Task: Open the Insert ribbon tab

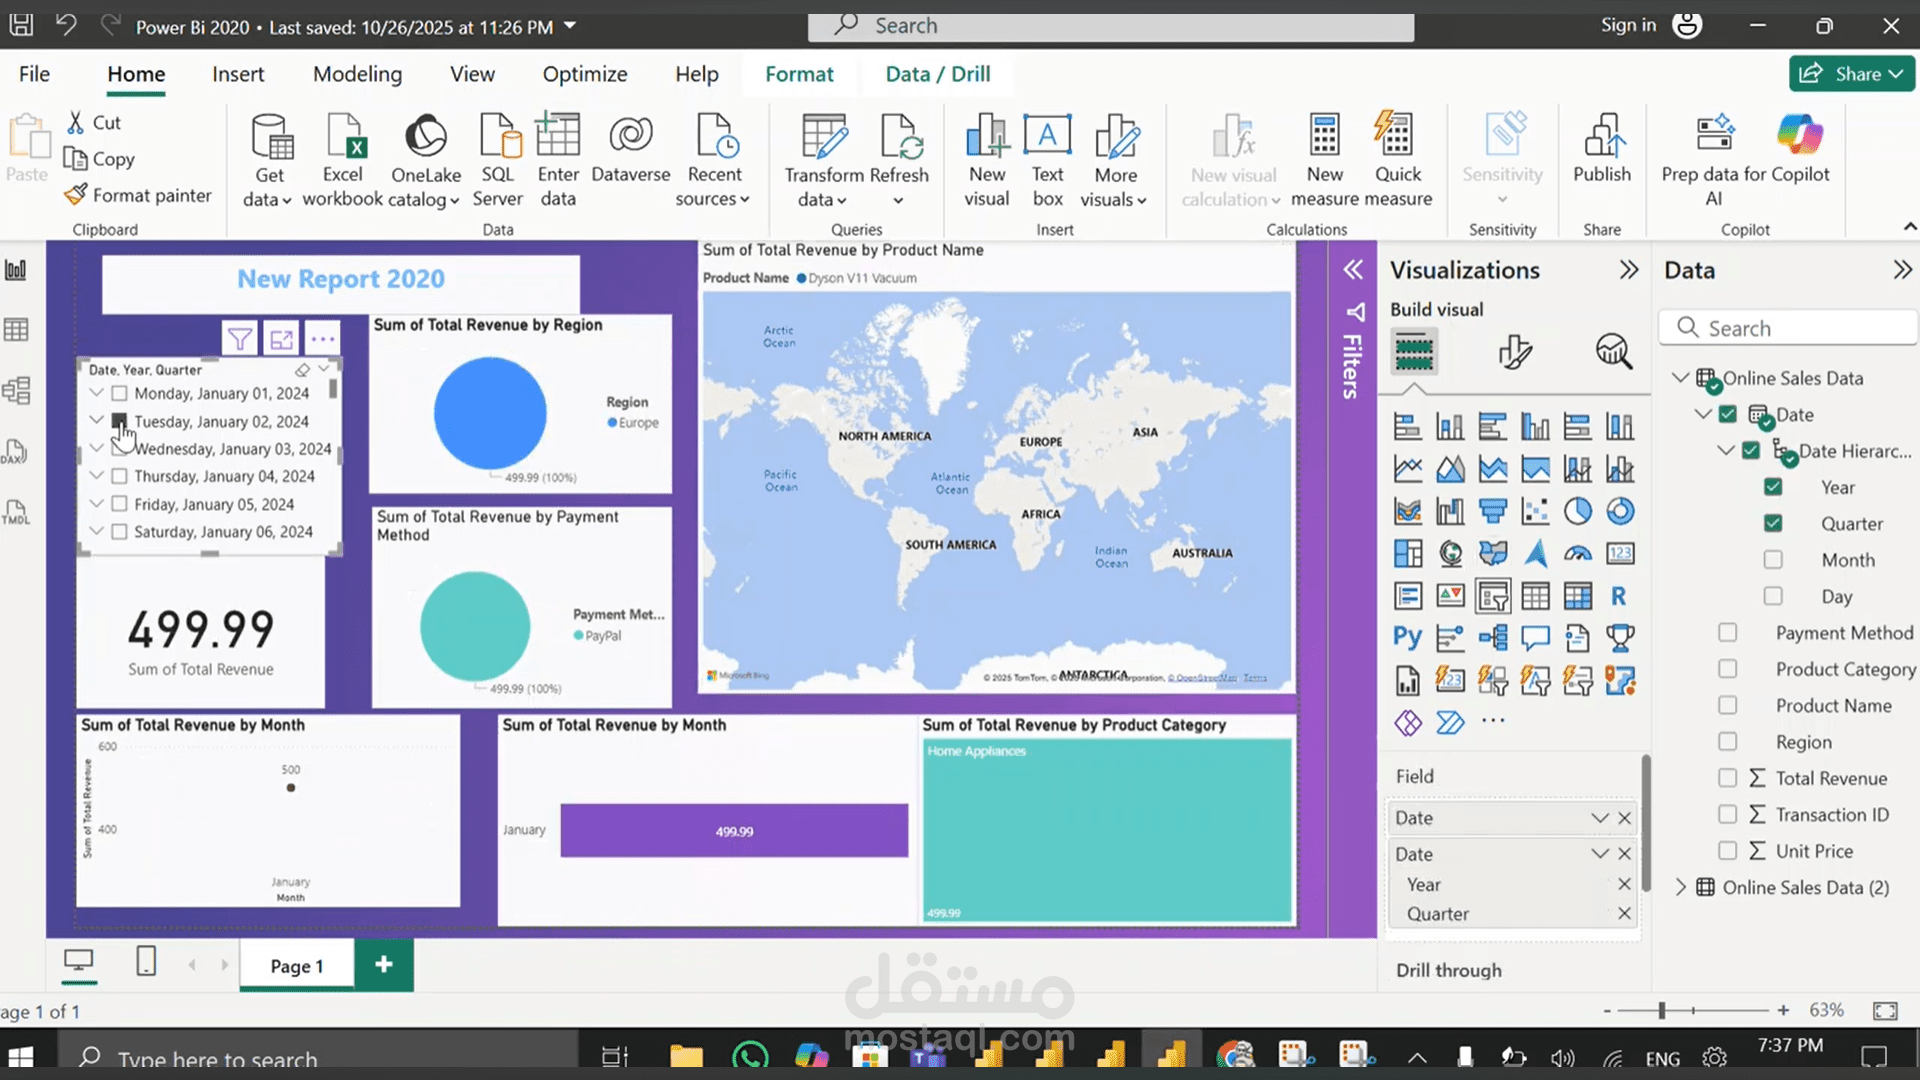Action: pyautogui.click(x=238, y=74)
